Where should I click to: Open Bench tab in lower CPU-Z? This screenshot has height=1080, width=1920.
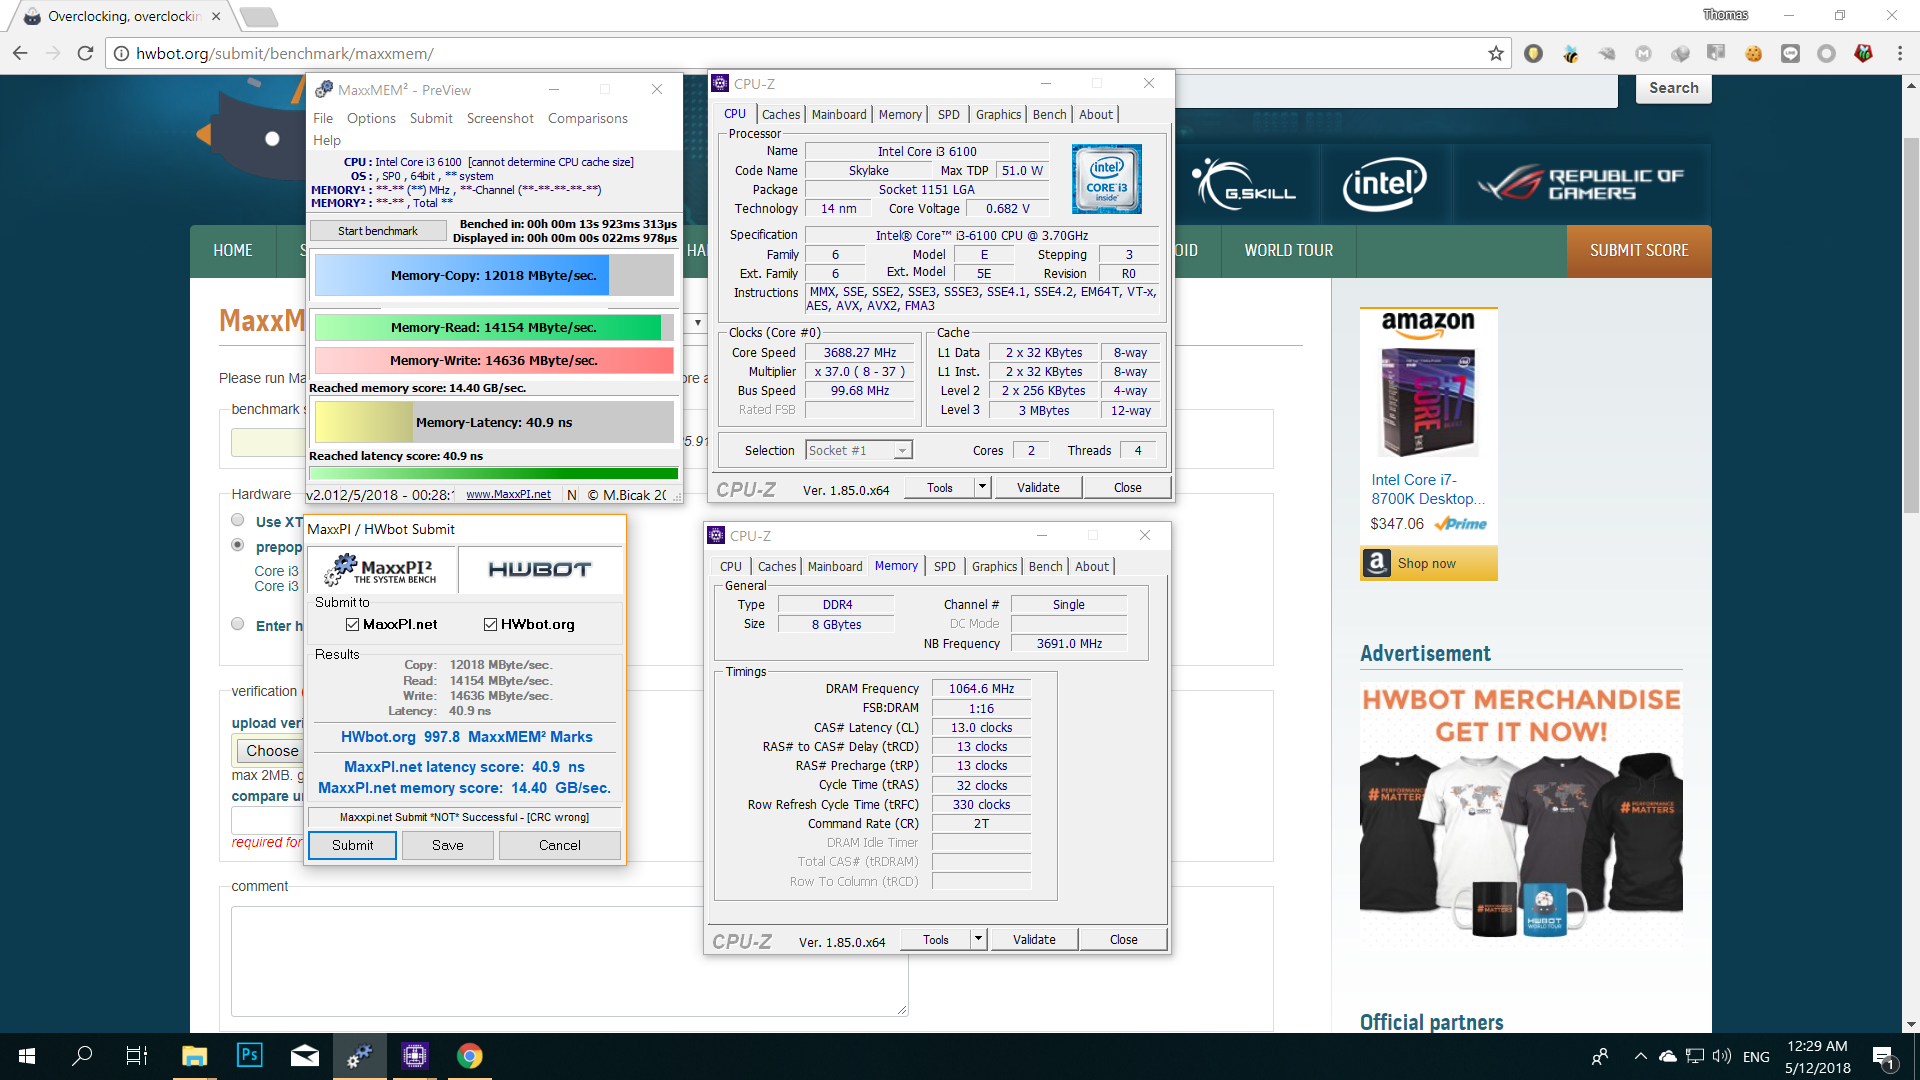click(1045, 566)
